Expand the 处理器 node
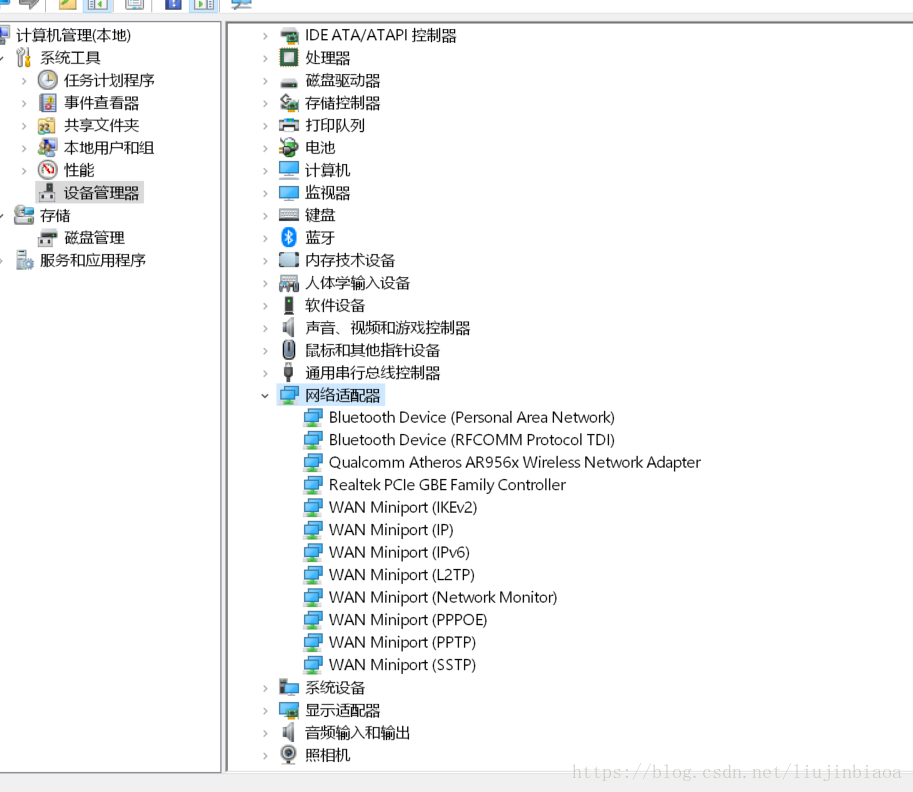 (x=265, y=58)
